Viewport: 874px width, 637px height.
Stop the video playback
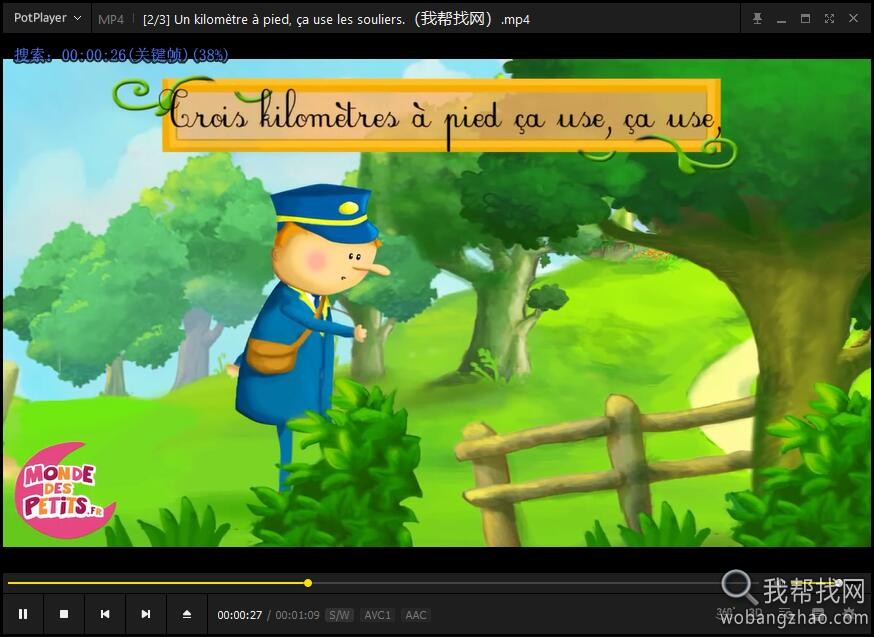point(64,614)
